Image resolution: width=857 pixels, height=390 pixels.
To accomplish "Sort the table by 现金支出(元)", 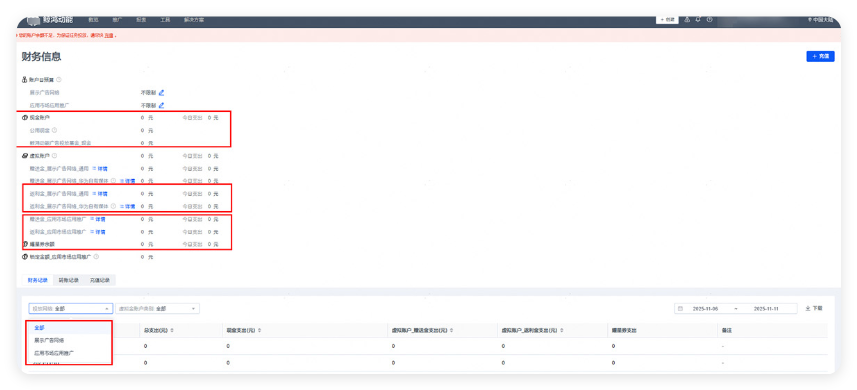I will coord(260,330).
